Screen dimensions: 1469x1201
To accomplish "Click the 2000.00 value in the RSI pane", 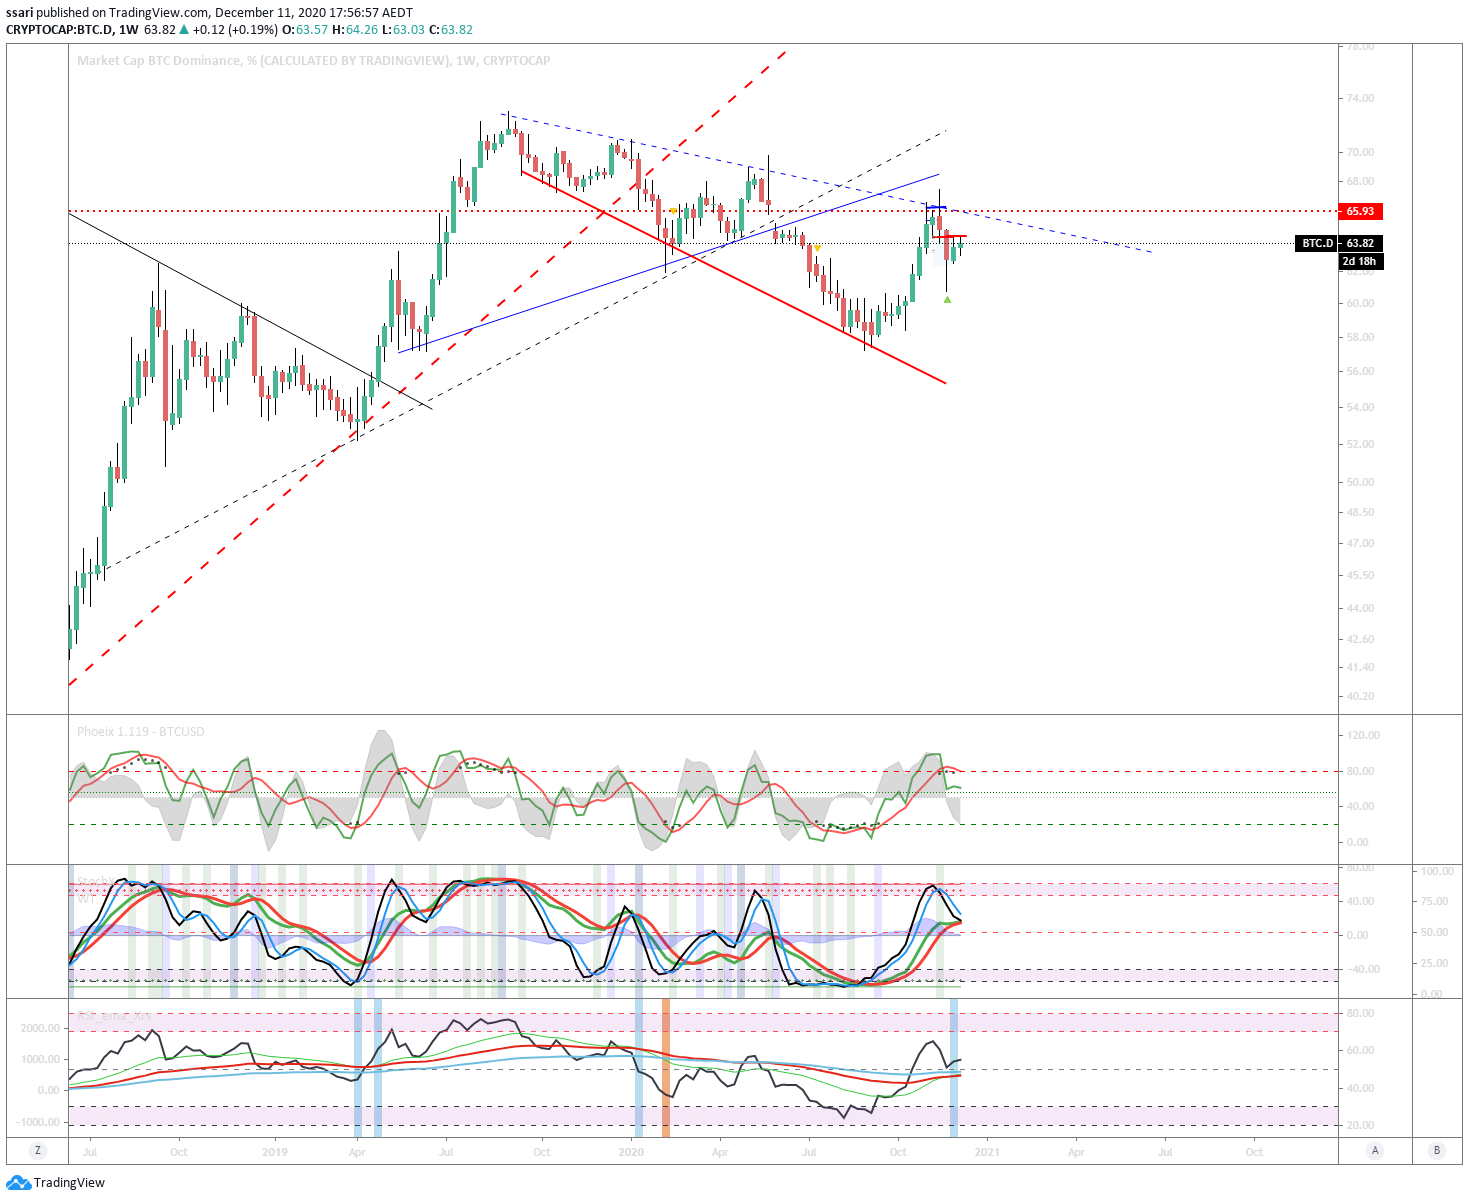I will (40, 1028).
